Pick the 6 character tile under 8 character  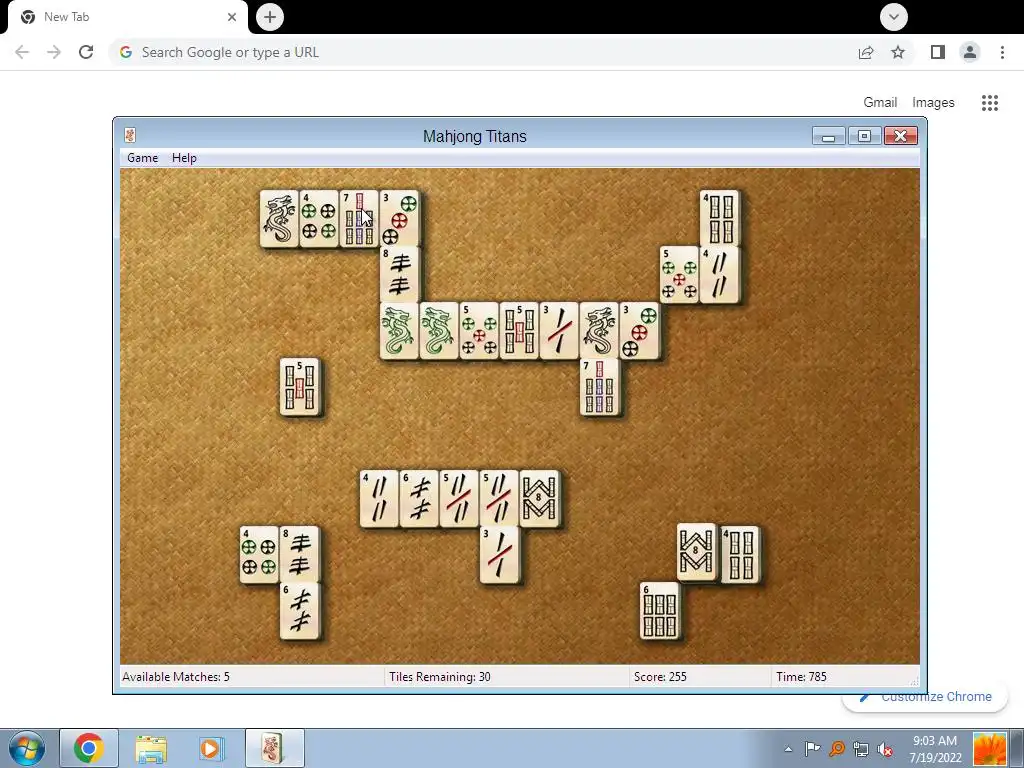tap(299, 611)
